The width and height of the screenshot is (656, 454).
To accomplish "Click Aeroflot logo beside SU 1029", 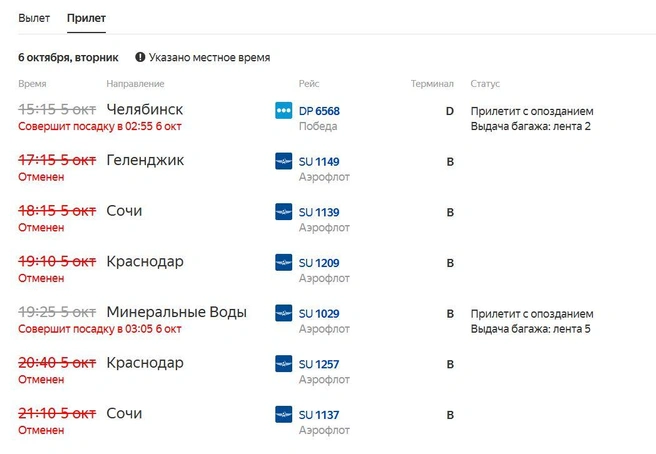I will tap(284, 313).
